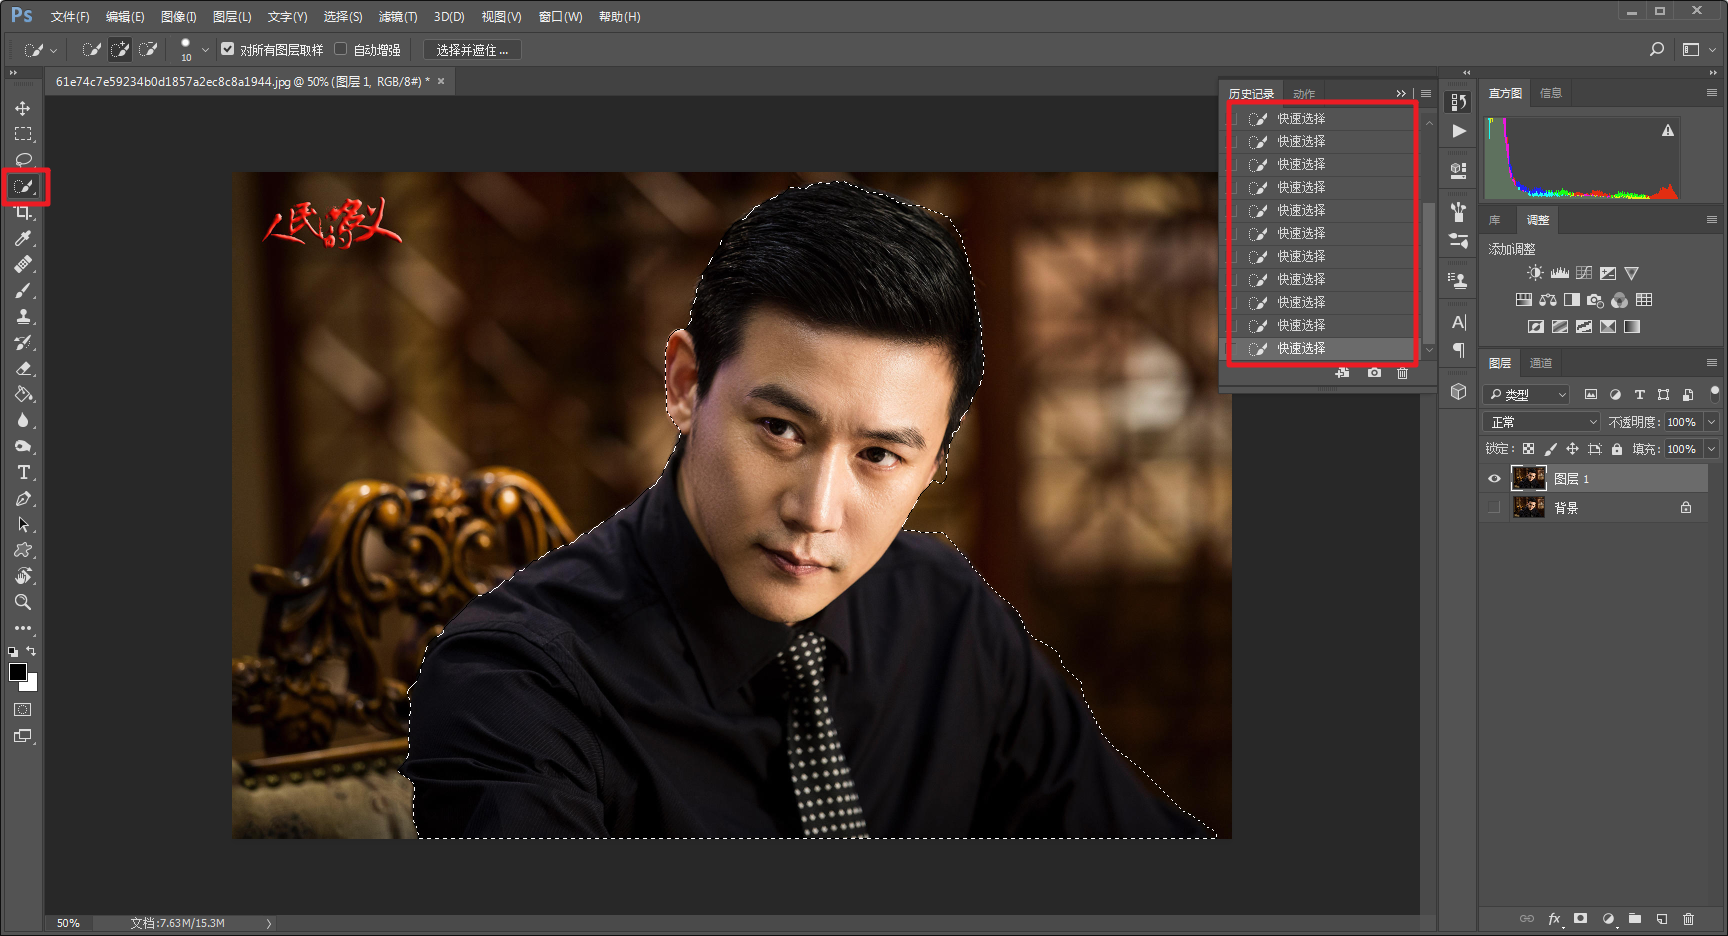Image resolution: width=1728 pixels, height=936 pixels.
Task: Click Subtract from Selection mode icon
Action: coord(149,49)
